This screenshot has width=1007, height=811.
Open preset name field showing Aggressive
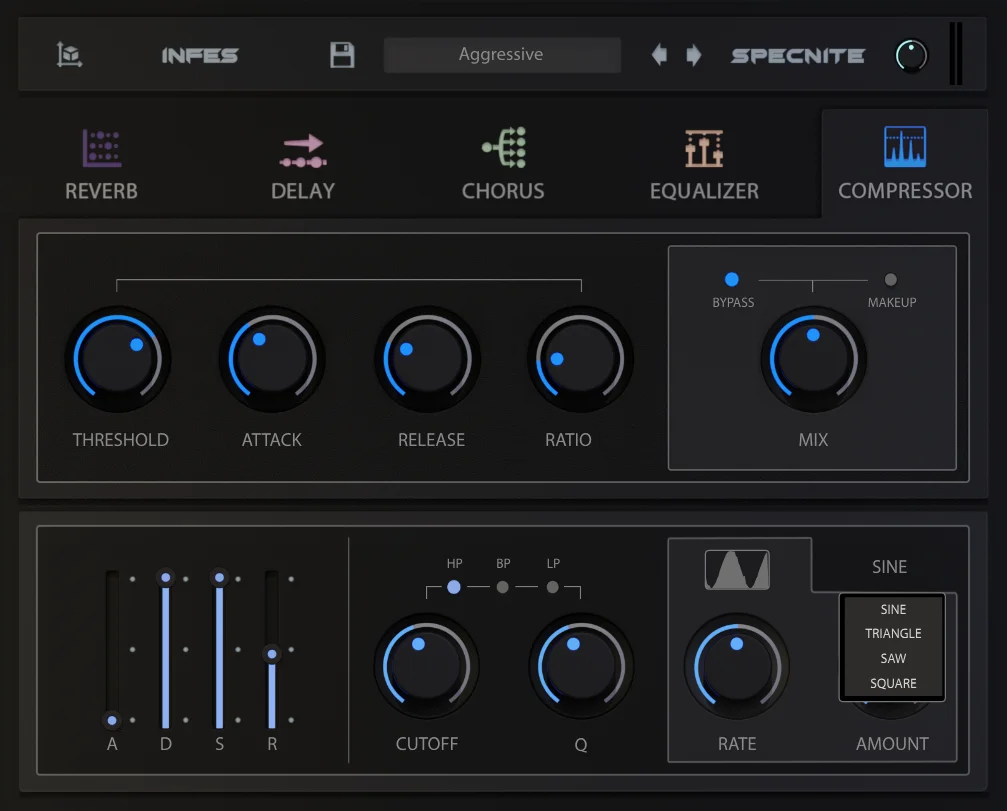pos(502,55)
